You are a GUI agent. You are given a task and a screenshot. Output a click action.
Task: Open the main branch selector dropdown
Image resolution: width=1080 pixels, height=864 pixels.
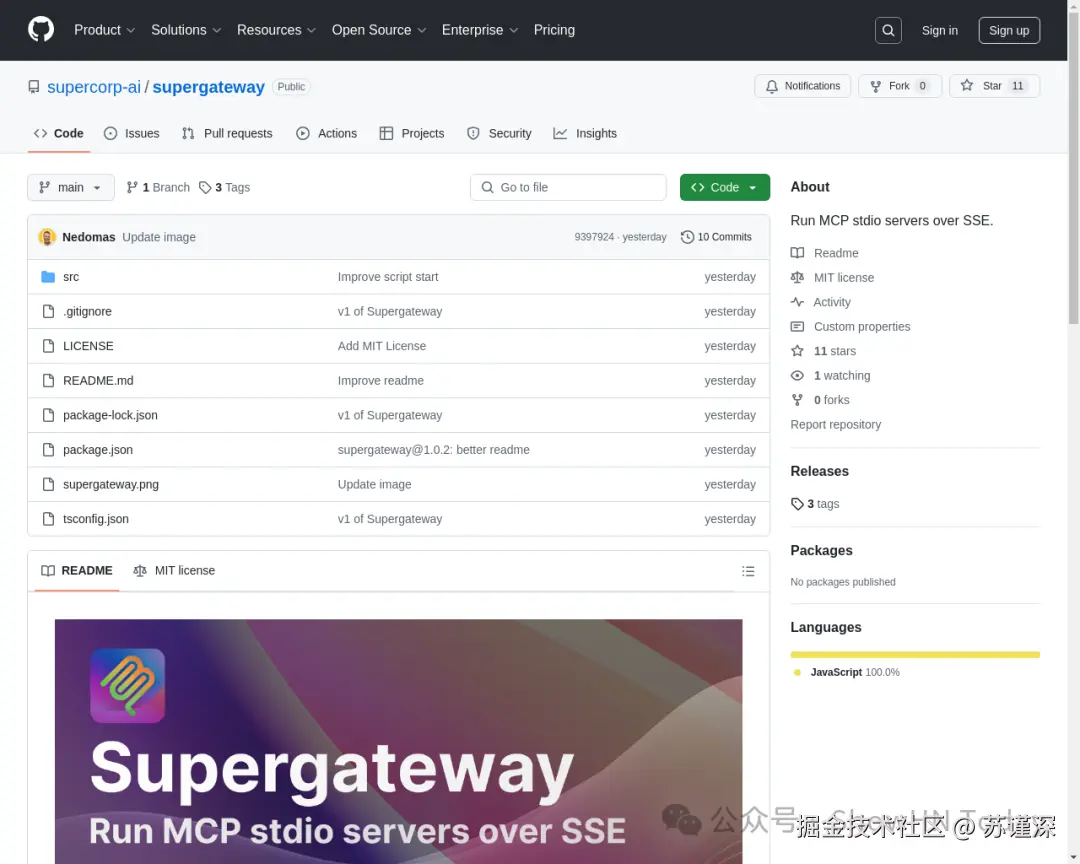pos(71,187)
